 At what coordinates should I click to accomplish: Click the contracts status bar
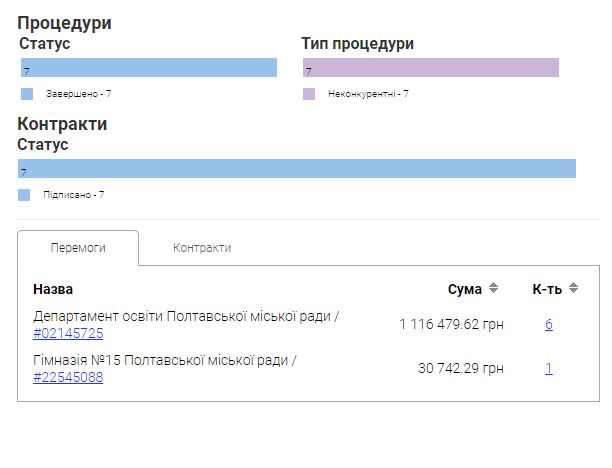point(297,169)
